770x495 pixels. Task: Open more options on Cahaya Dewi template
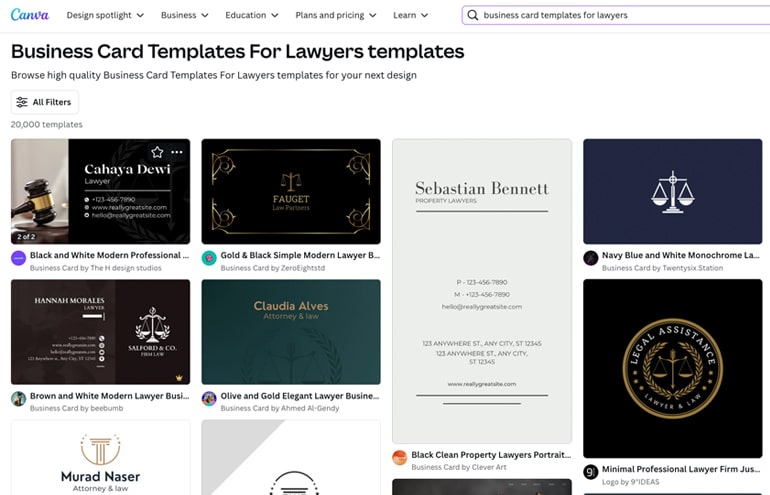[x=177, y=152]
